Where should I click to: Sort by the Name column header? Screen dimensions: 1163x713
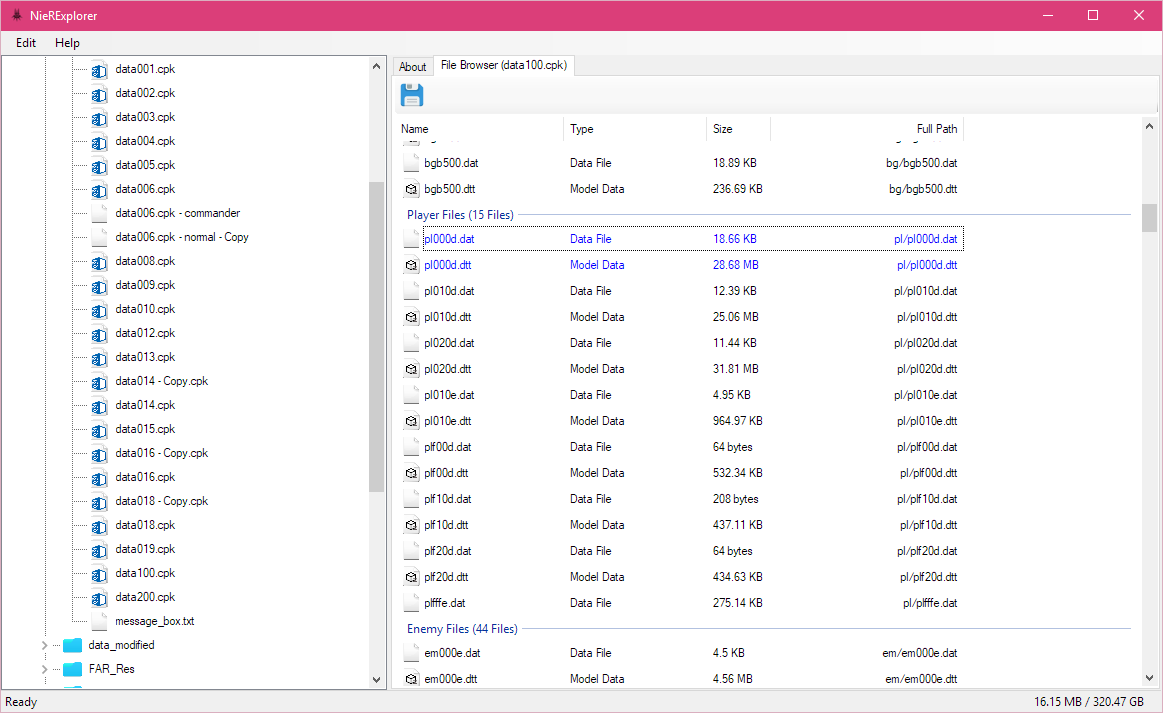click(481, 129)
